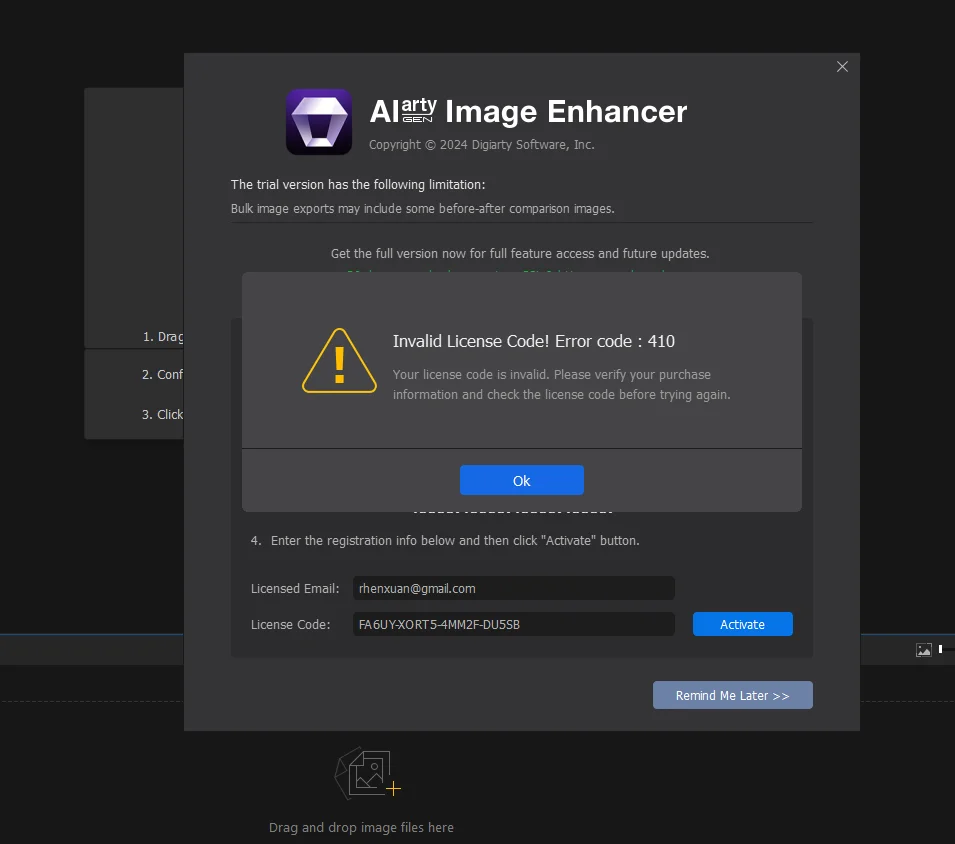Viewport: 955px width, 844px height.
Task: Click the Licensed Email input field
Action: (513, 588)
